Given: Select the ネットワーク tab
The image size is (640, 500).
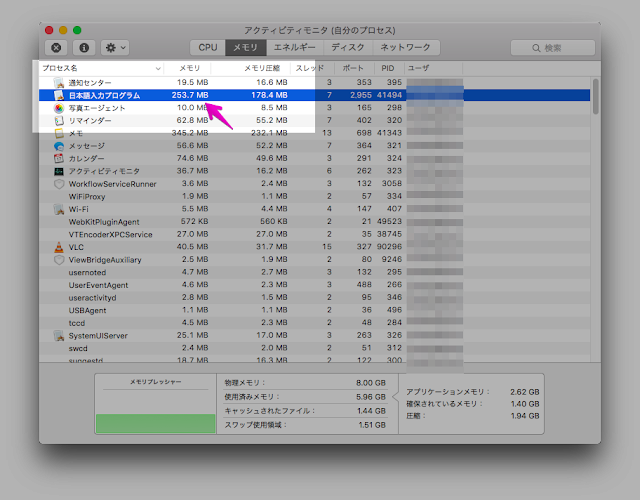Looking at the screenshot, I should point(406,47).
